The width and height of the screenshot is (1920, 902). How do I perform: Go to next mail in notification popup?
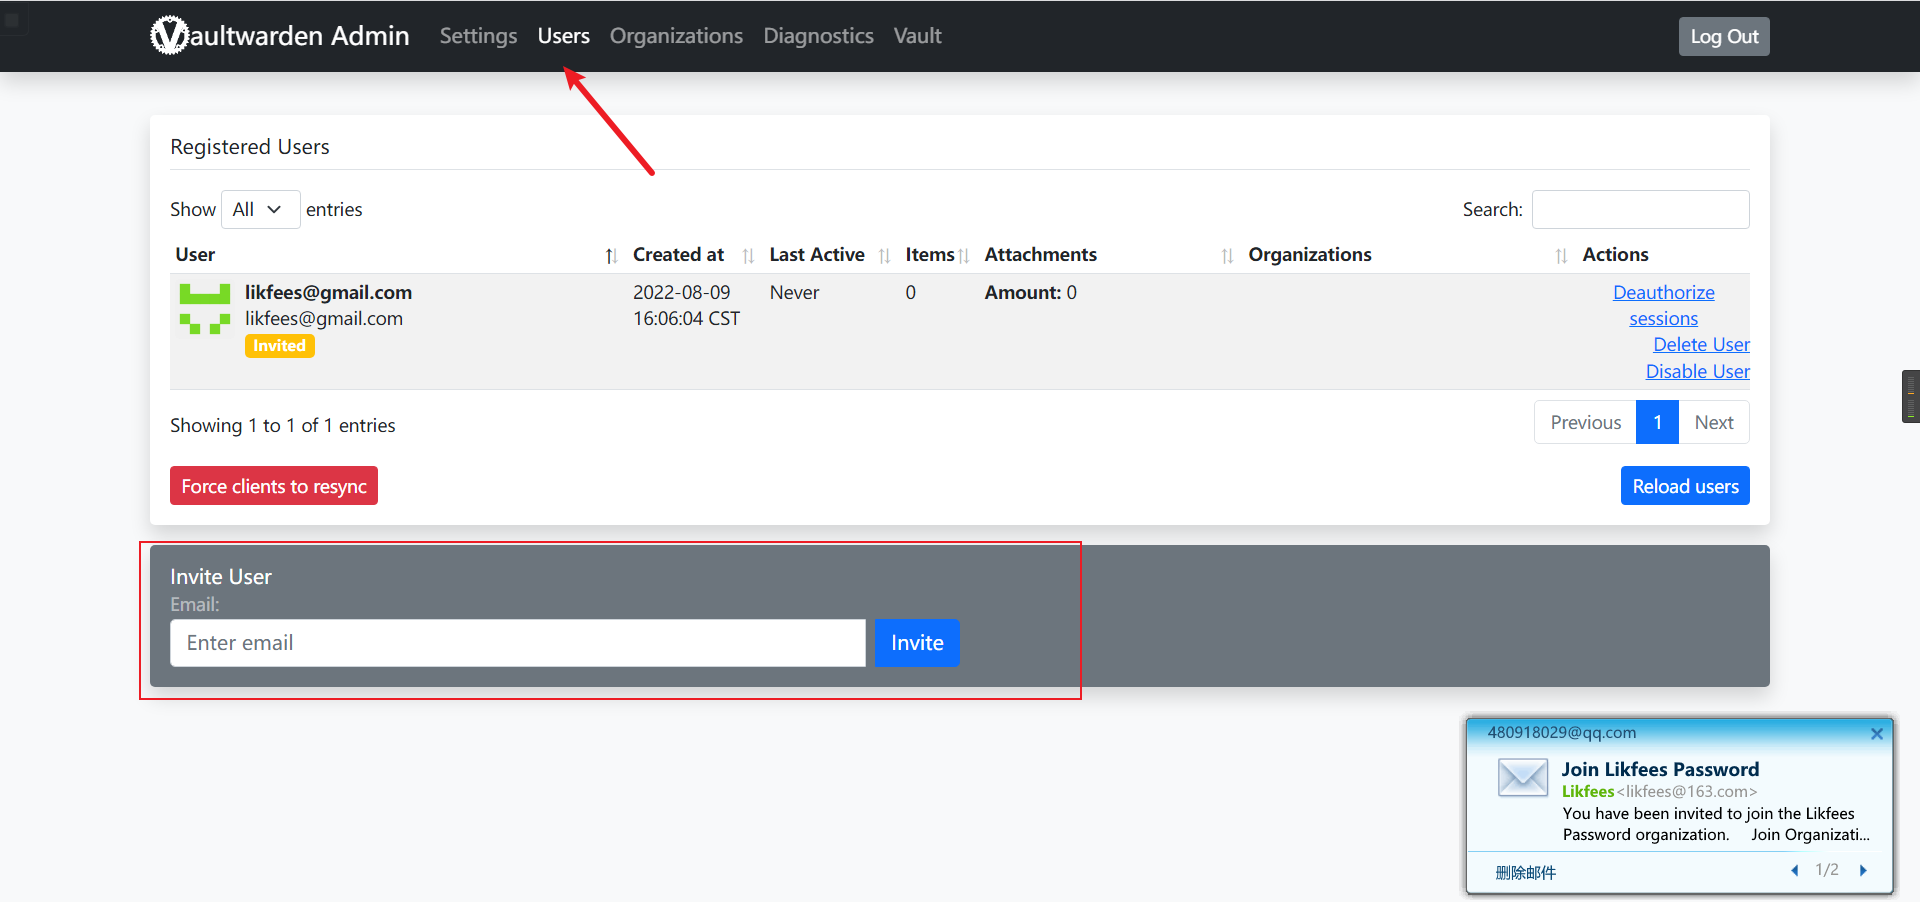click(x=1863, y=870)
